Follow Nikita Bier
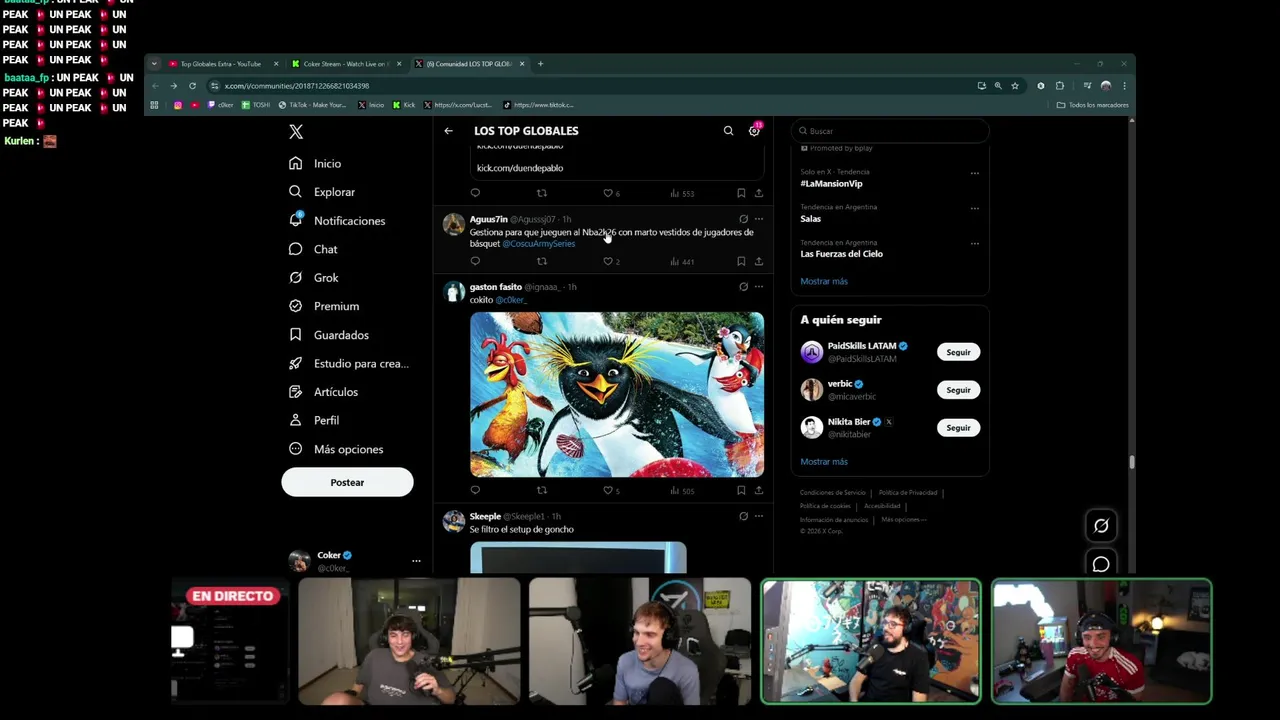 (x=958, y=428)
